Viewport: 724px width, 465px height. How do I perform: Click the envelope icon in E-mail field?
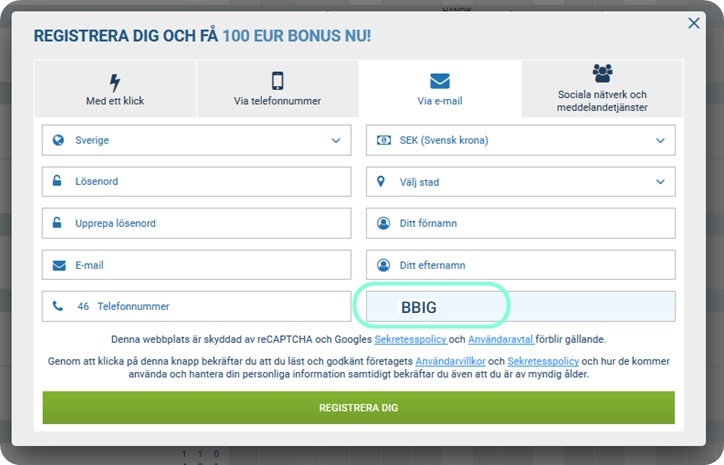pyautogui.click(x=59, y=266)
